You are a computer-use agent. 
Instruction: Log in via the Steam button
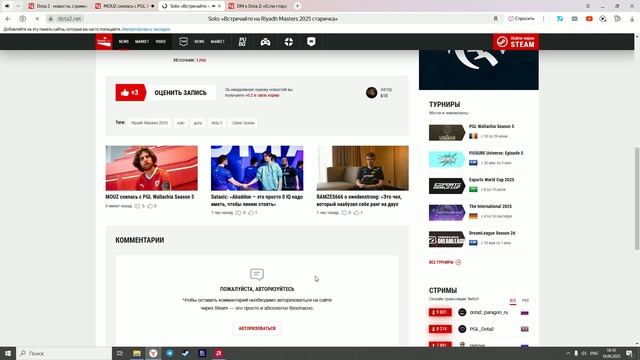[516, 42]
